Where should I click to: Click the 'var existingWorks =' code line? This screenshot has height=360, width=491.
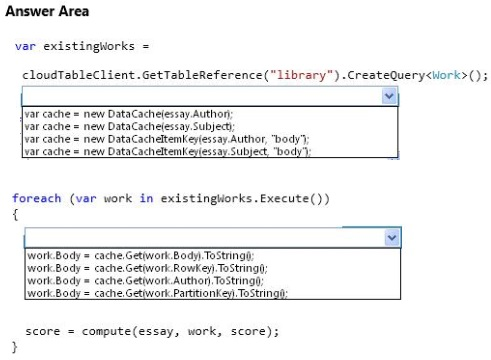[82, 46]
